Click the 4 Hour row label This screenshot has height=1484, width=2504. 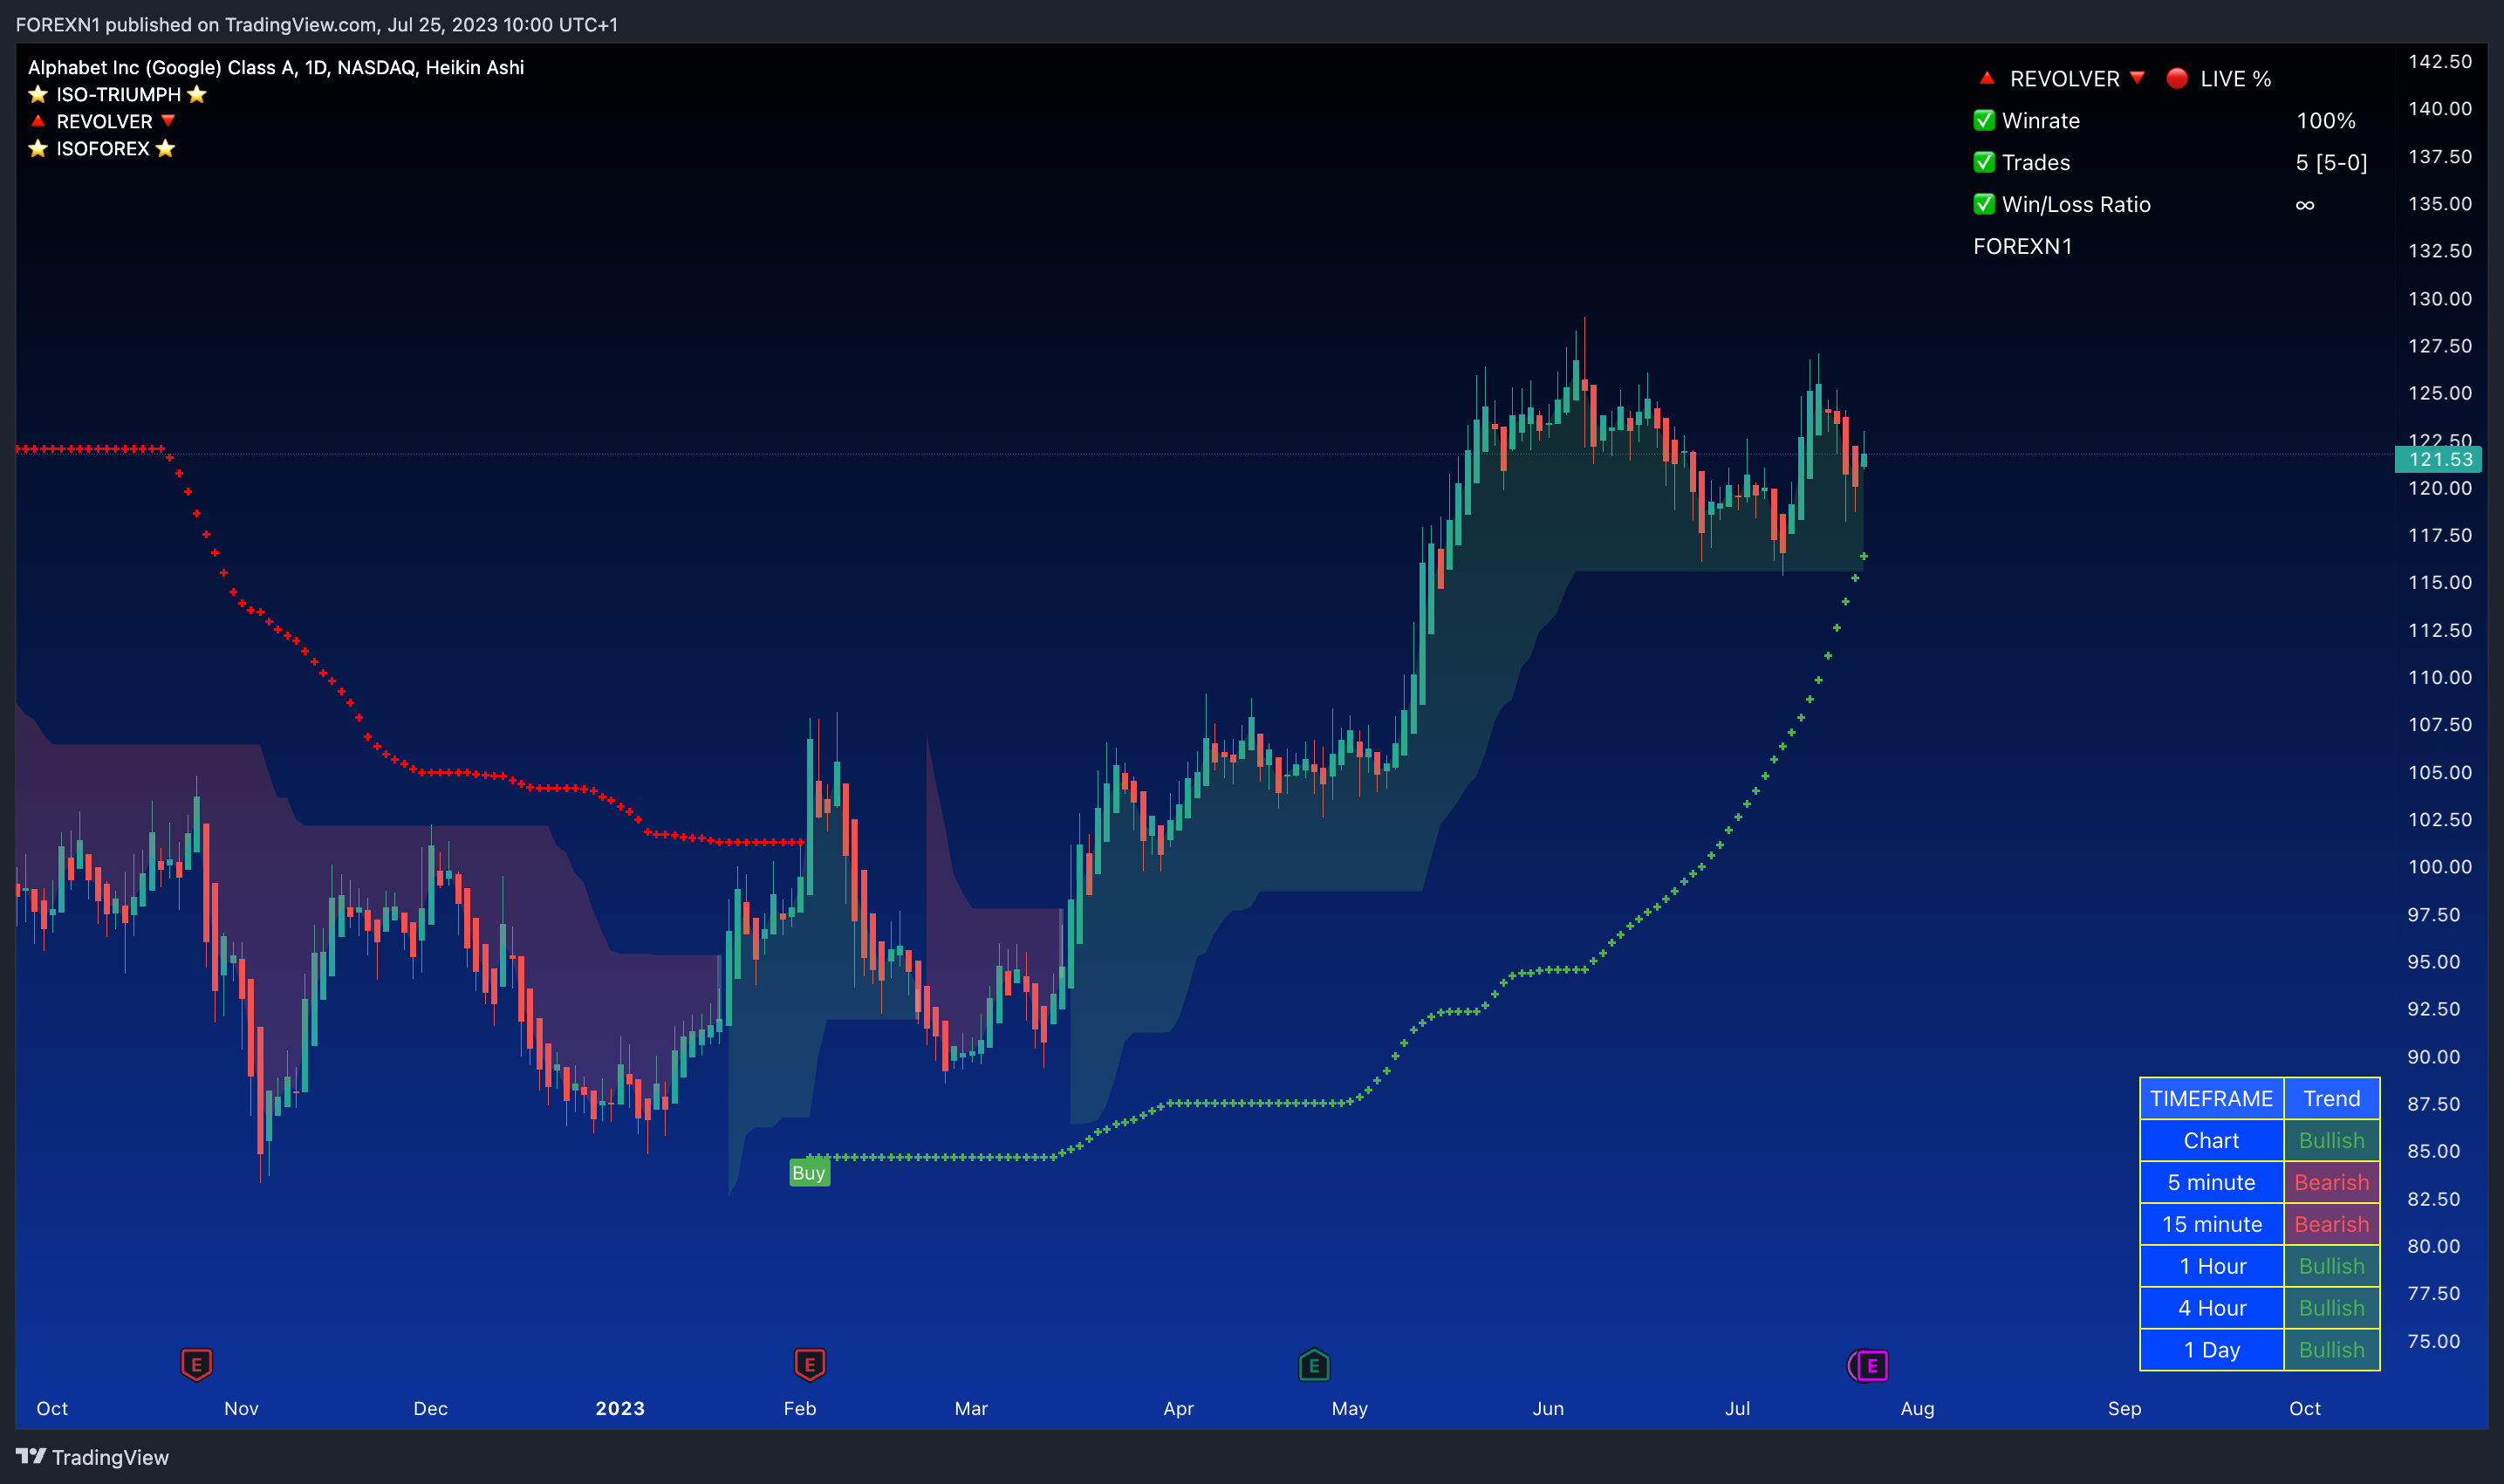tap(2212, 1308)
